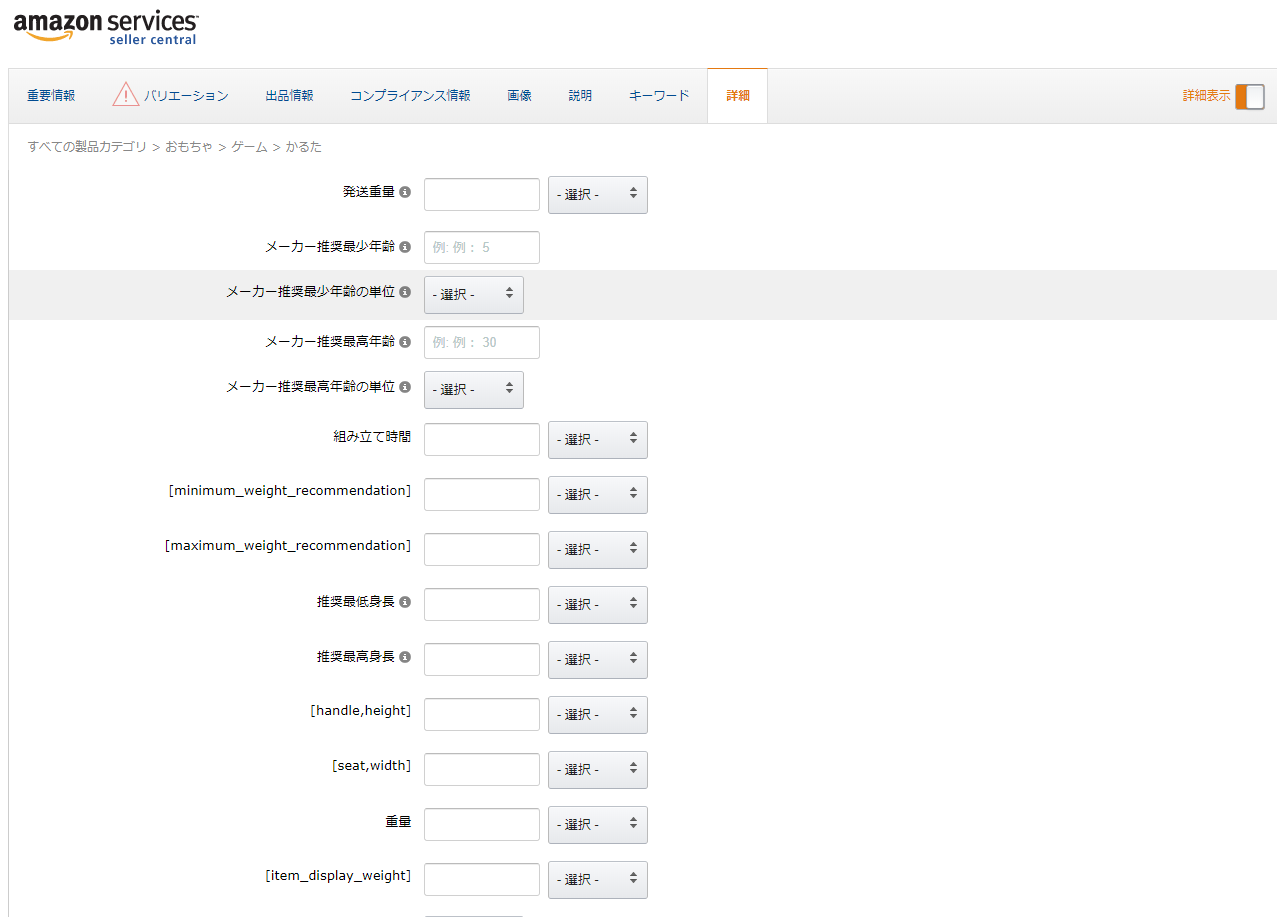Screen dimensions: 1277x917
Task: Click info icon beside メーカー推奨最少年齢
Action: [x=405, y=247]
